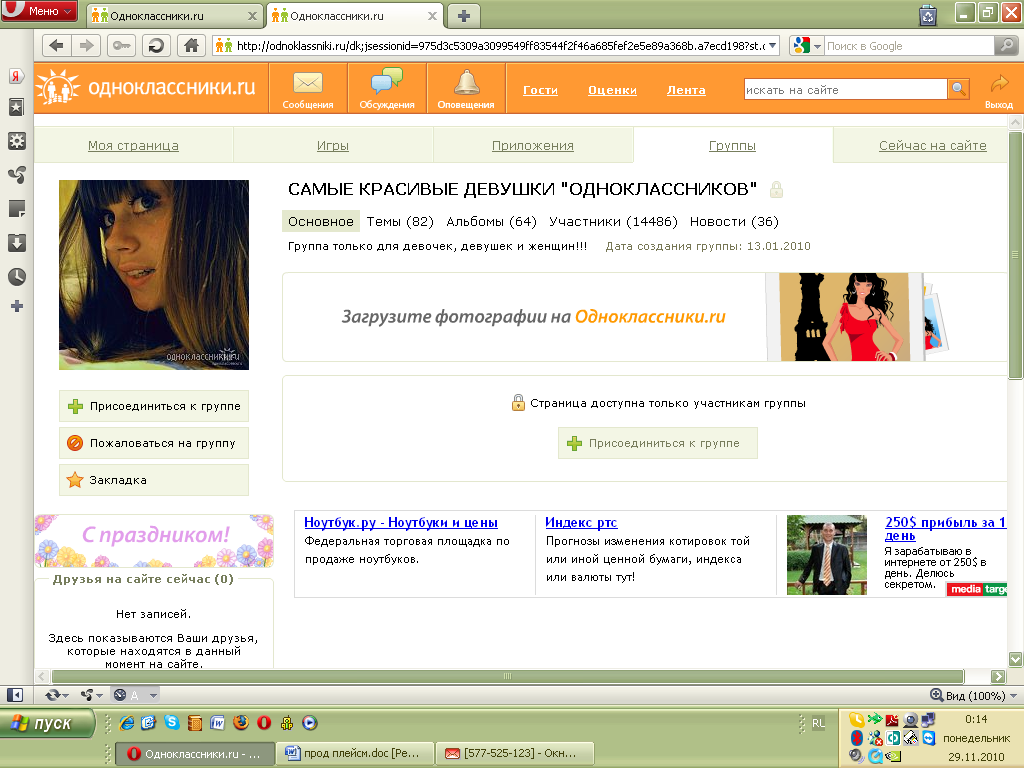The height and width of the screenshot is (768, 1024).
Task: Open the bookmarks star sidebar panel
Action: [16, 107]
